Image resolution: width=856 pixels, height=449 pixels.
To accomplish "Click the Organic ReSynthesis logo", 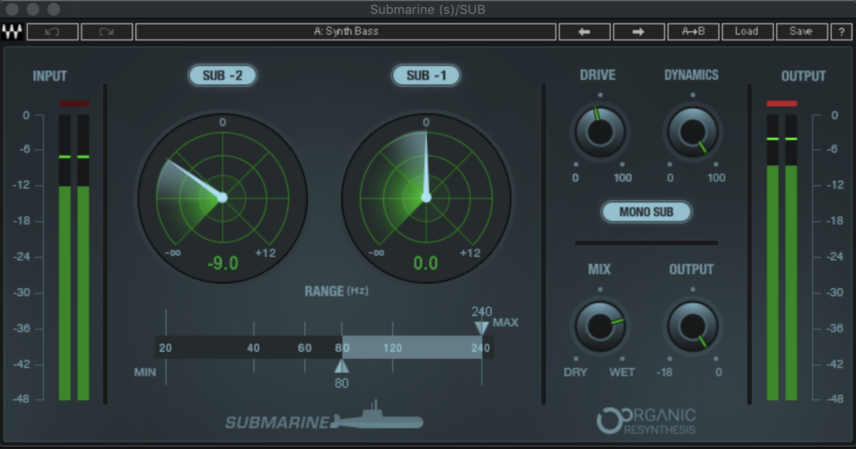I will click(646, 421).
